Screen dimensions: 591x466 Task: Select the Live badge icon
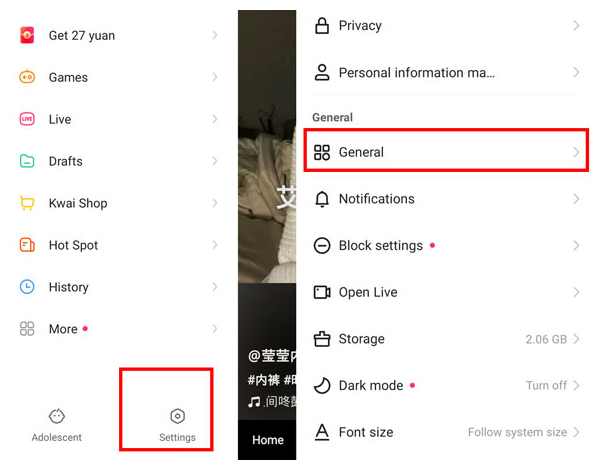[27, 119]
